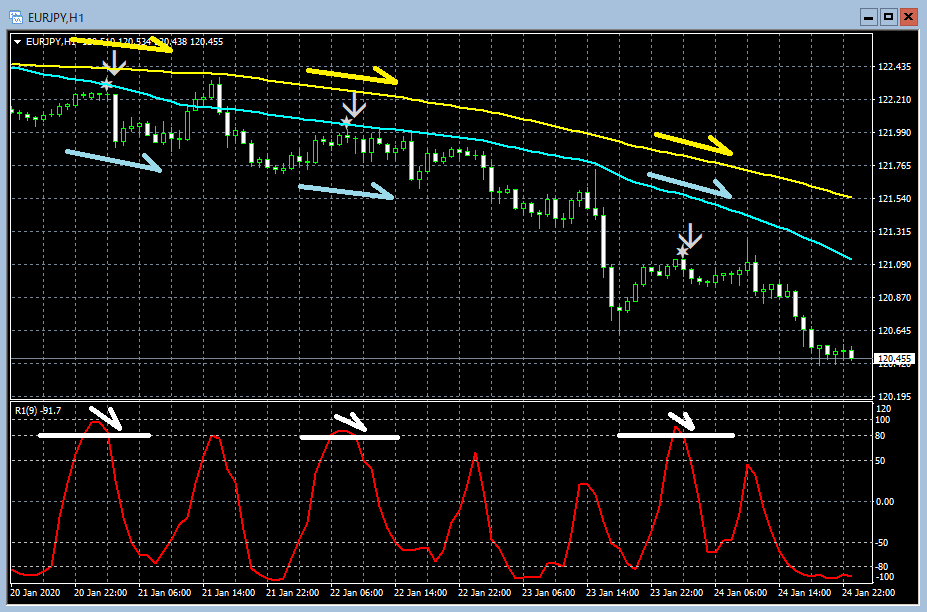The height and width of the screenshot is (612, 927).
Task: Minimize the EURJPY,H1 chart window
Action: (x=868, y=17)
